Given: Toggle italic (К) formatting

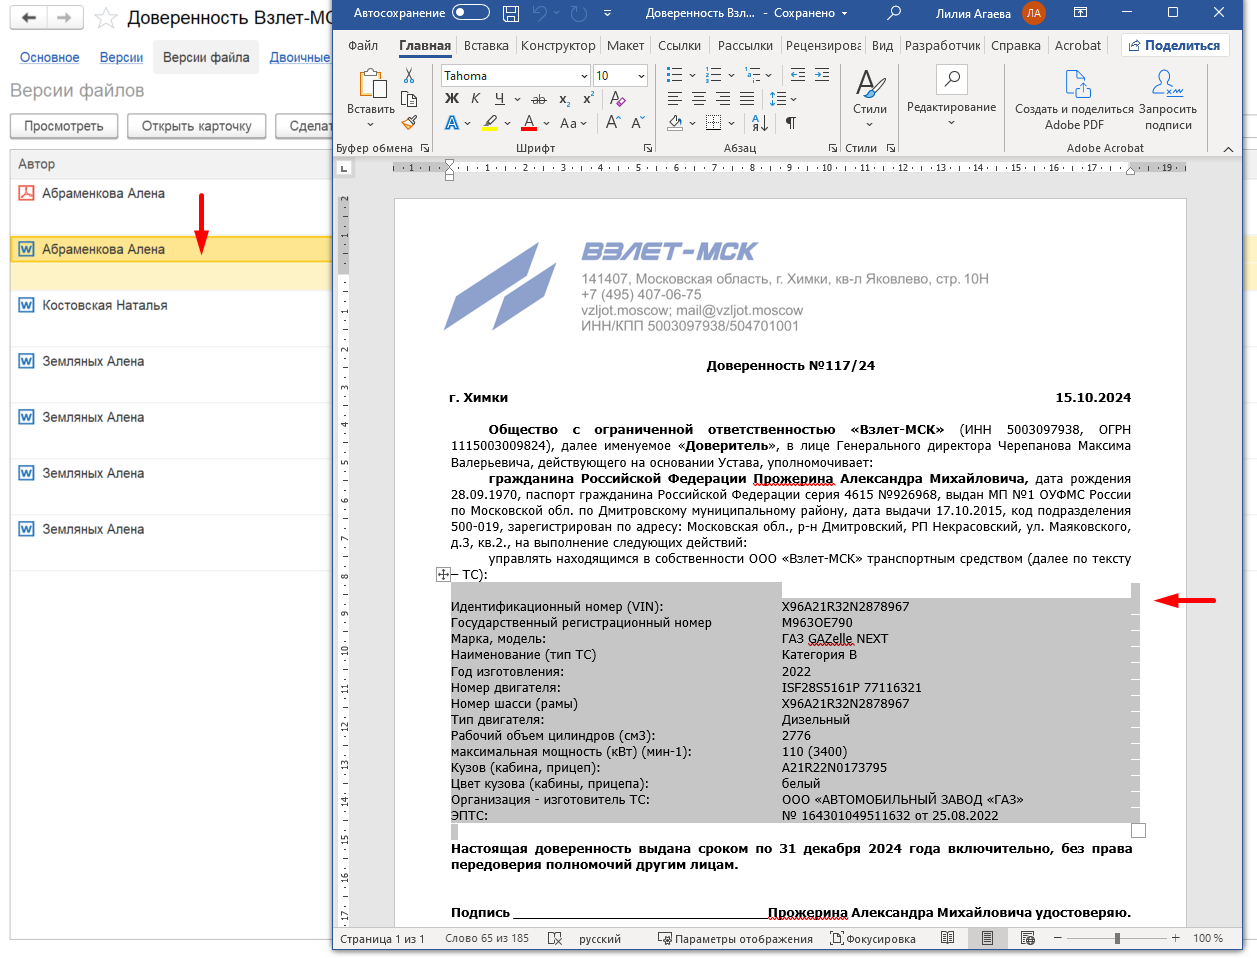Looking at the screenshot, I should [475, 99].
